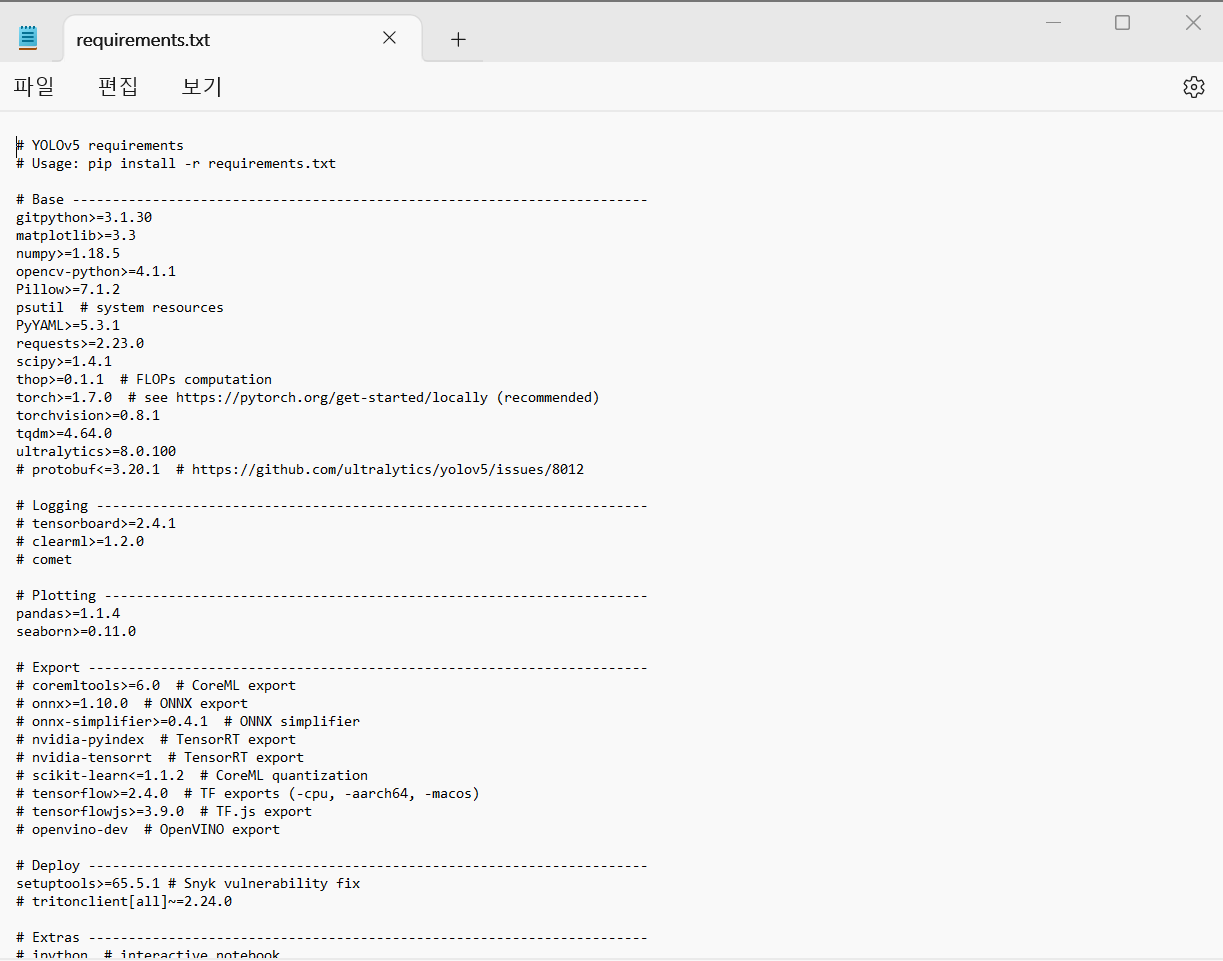Click the 'thop>=0.1.1' FLOPs computation line
The height and width of the screenshot is (961, 1223).
coord(144,379)
